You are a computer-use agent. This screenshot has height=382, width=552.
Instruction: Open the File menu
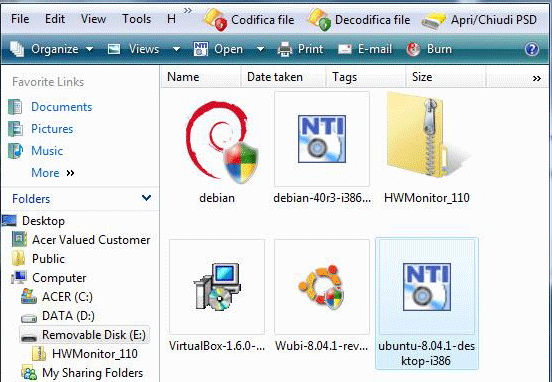click(x=20, y=19)
